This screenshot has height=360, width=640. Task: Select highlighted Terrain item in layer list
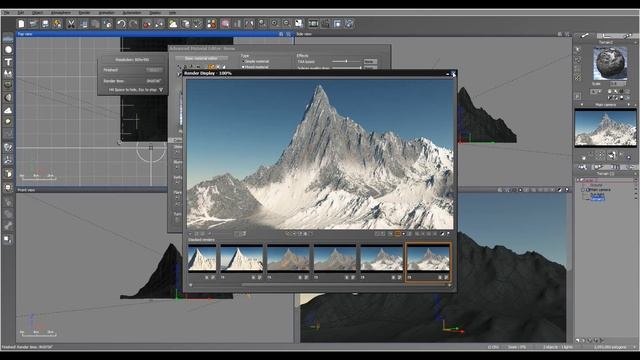click(x=597, y=199)
